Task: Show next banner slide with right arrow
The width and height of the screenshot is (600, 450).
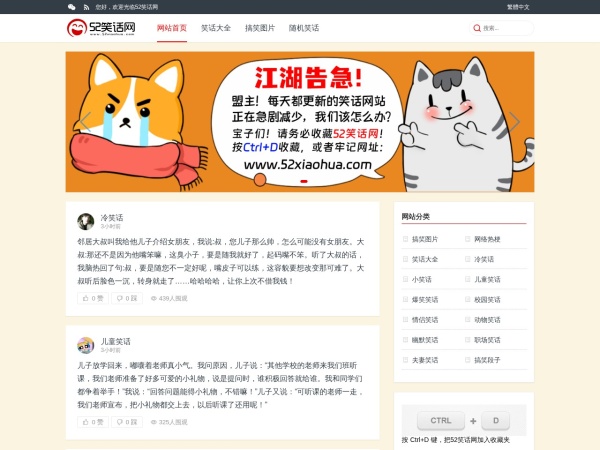Action: [514, 122]
